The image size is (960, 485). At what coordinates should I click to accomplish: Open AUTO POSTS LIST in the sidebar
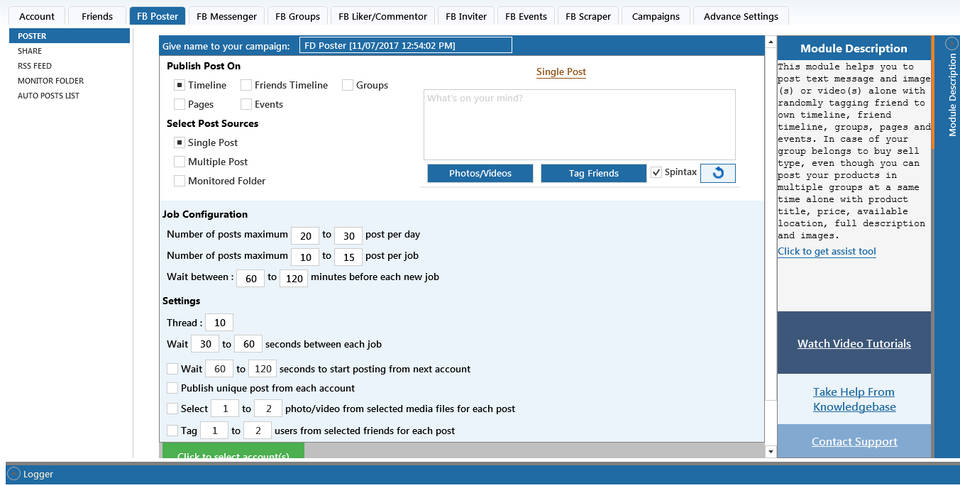(48, 96)
